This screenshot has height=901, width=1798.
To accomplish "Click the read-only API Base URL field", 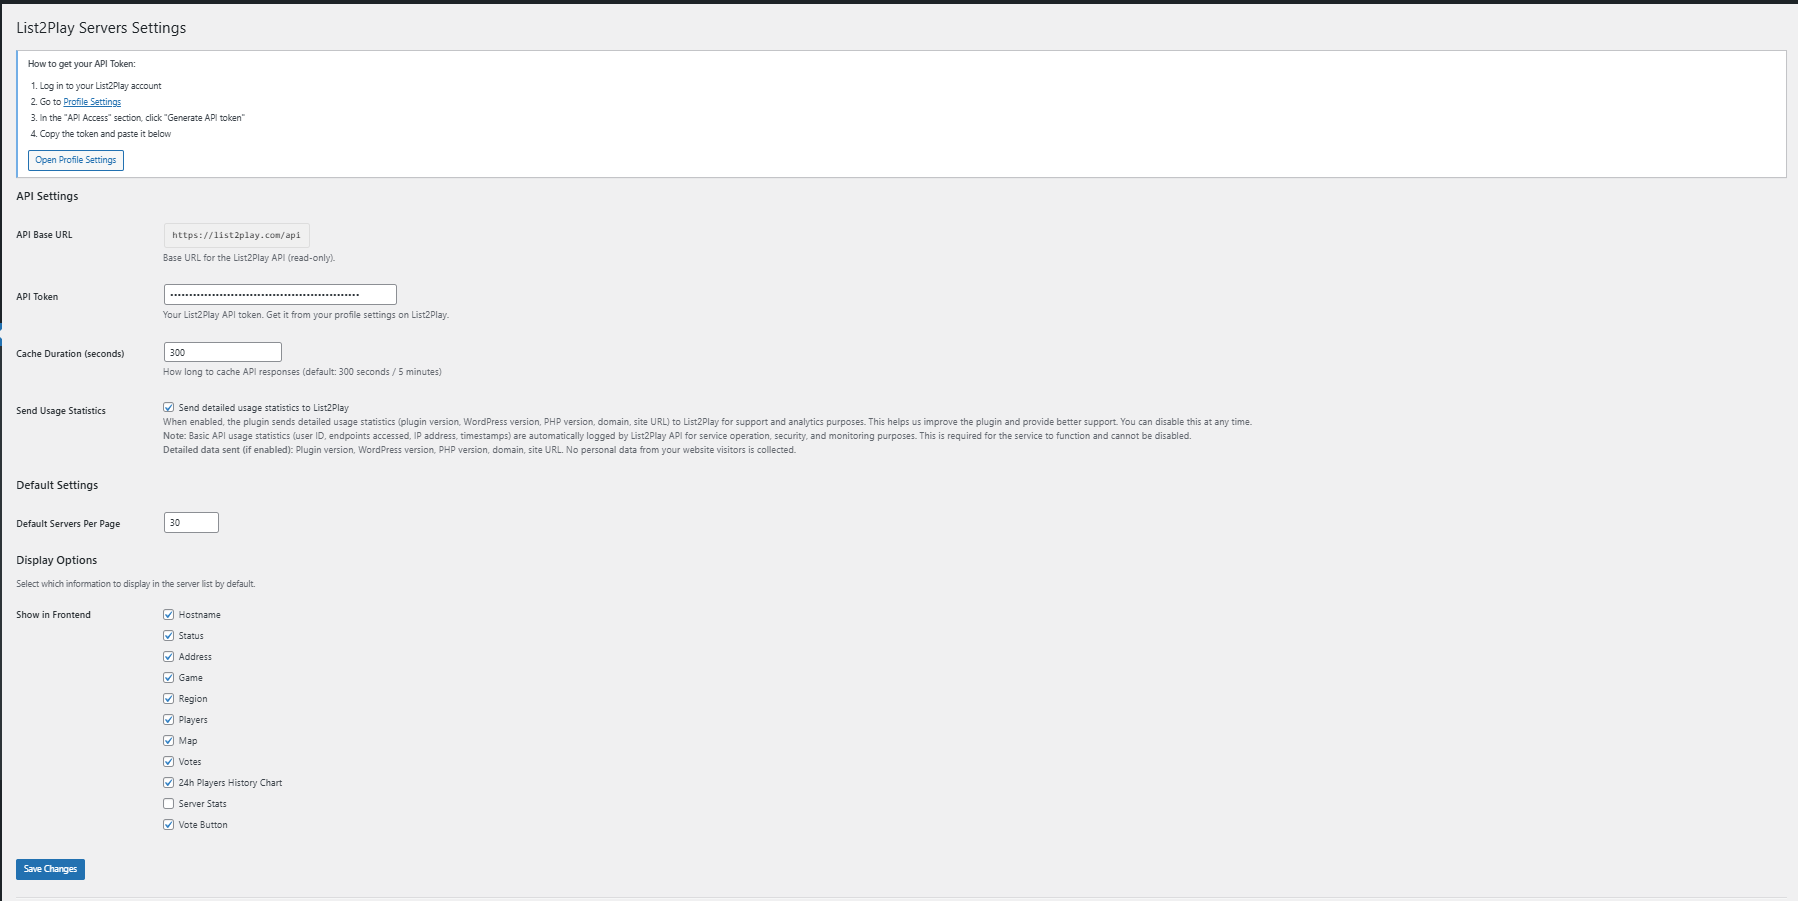I will pos(237,235).
